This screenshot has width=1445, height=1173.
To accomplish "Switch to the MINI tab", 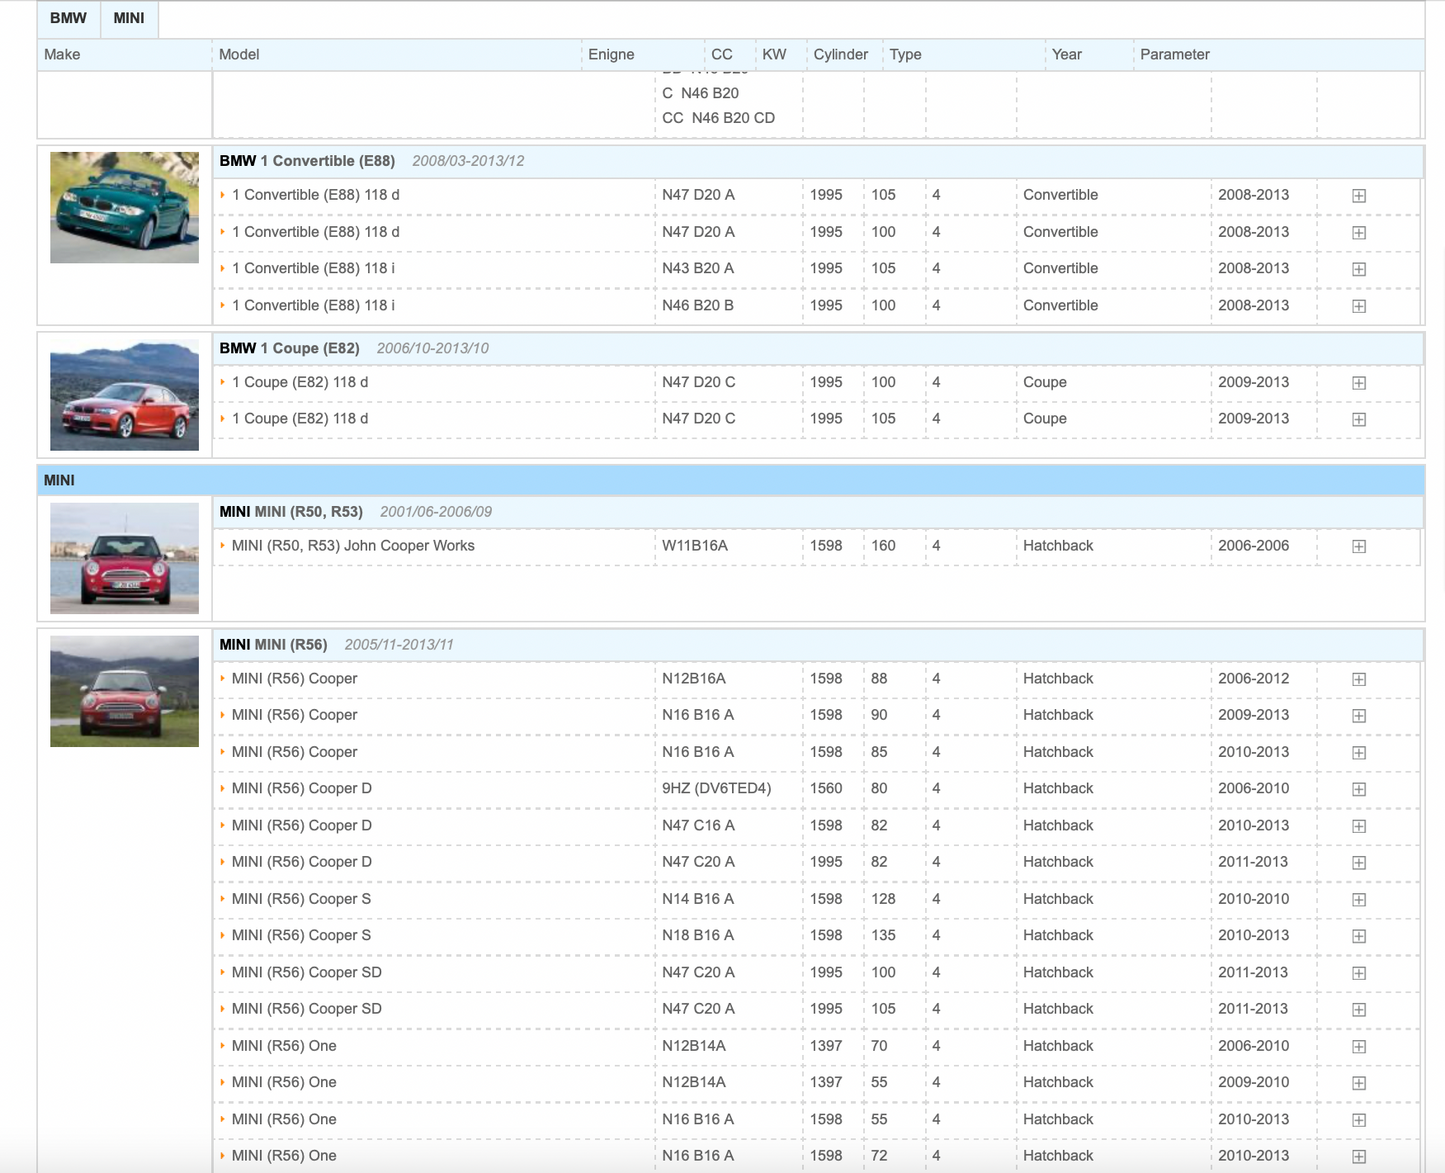I will pos(129,18).
